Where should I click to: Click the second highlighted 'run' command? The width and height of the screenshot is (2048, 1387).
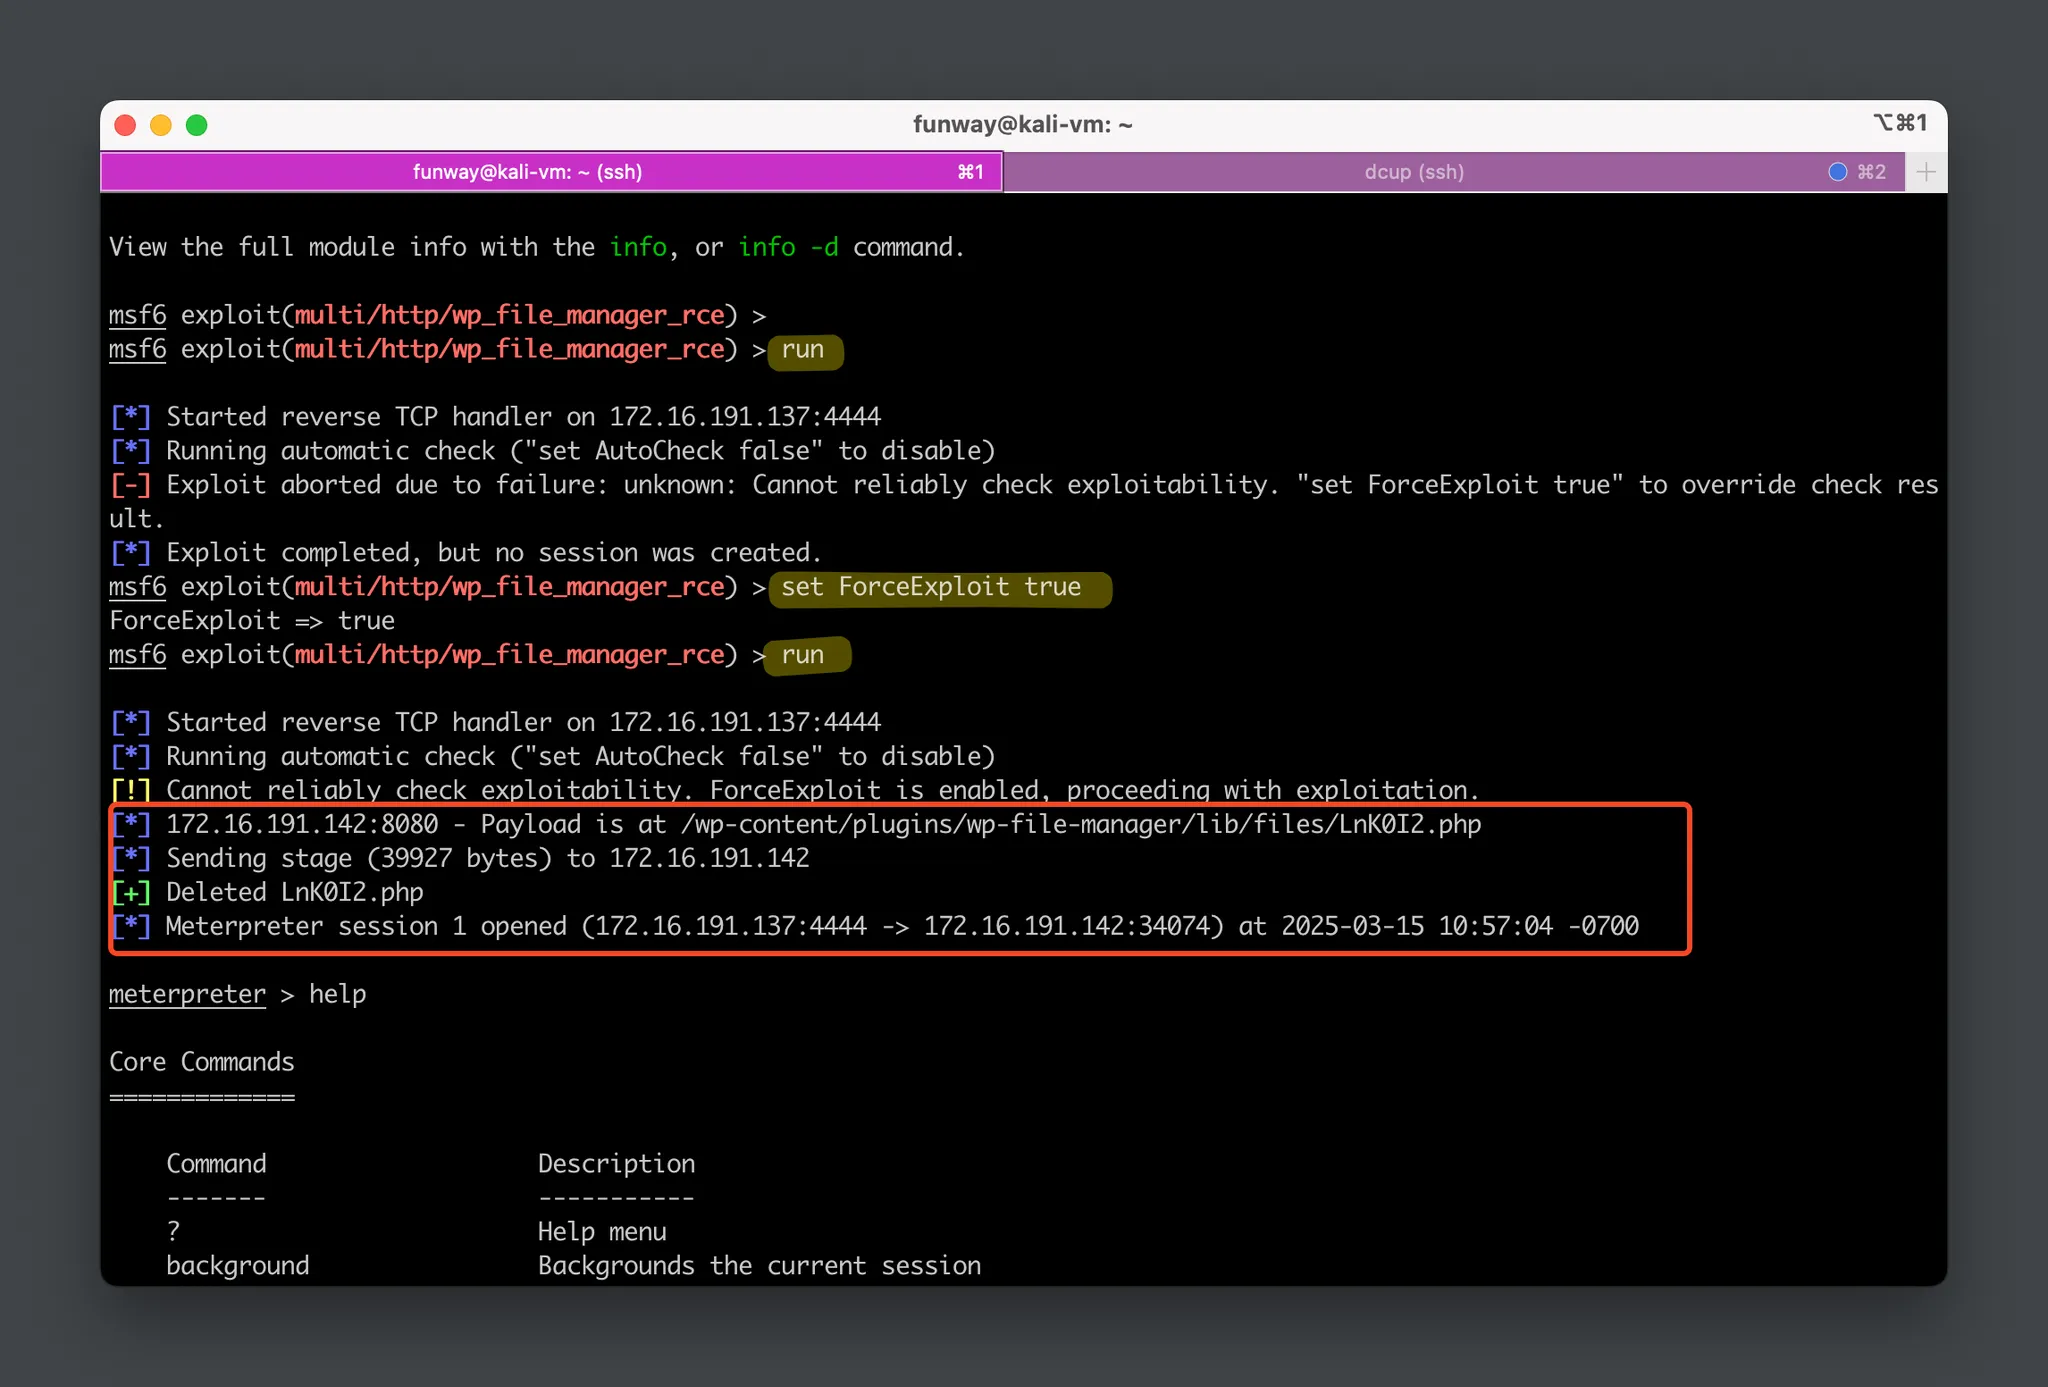pos(803,655)
